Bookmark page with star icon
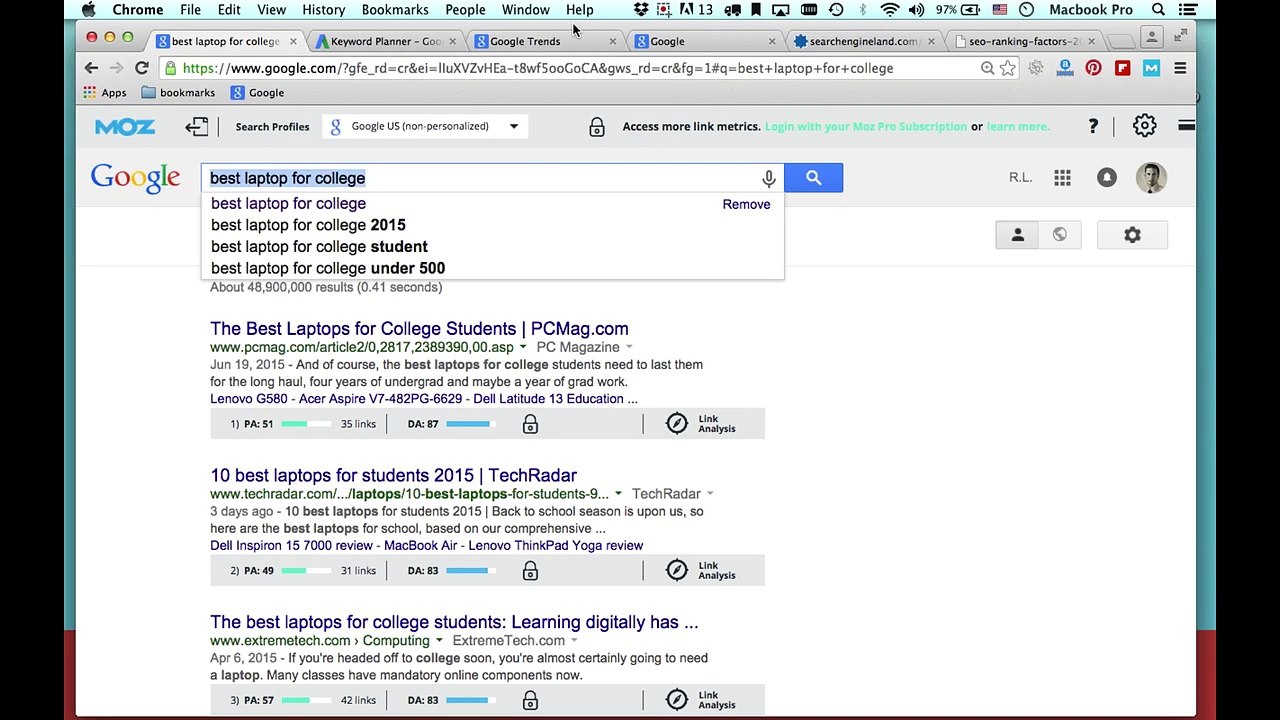 (1008, 68)
